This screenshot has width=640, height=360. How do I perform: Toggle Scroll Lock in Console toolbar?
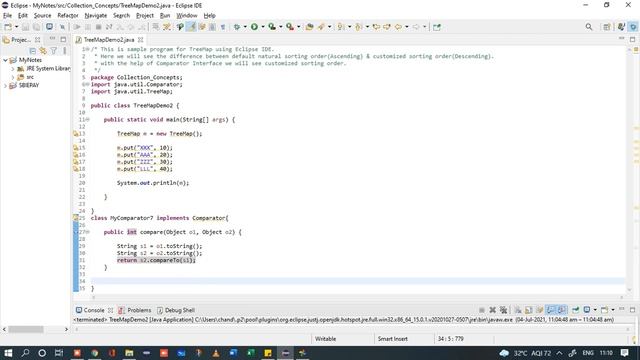coord(529,310)
